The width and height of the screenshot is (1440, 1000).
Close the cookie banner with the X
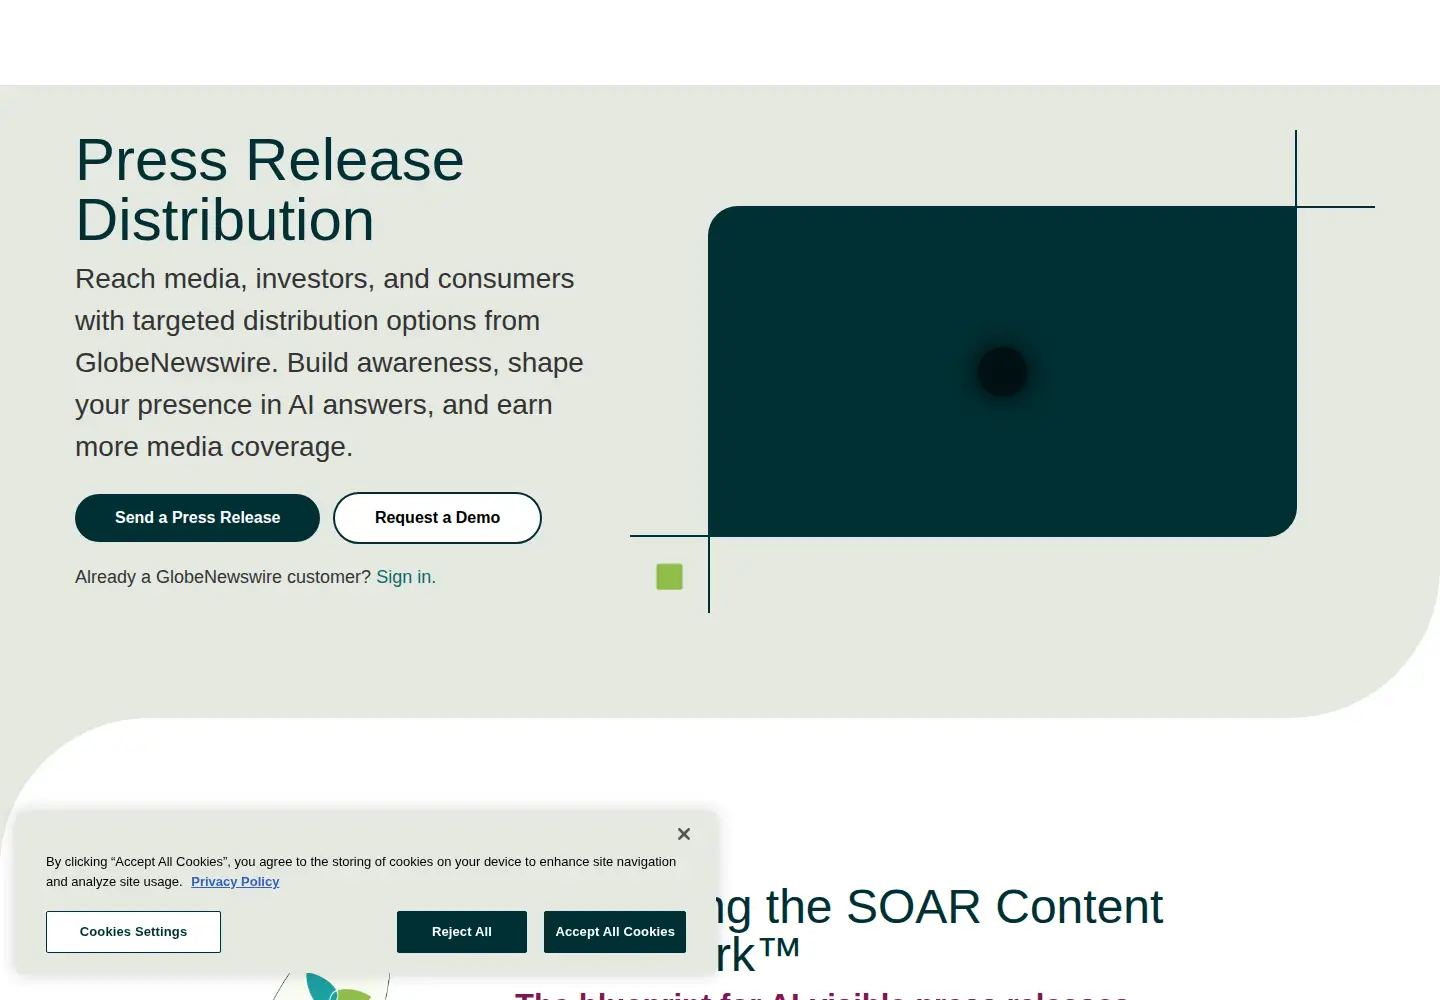684,834
